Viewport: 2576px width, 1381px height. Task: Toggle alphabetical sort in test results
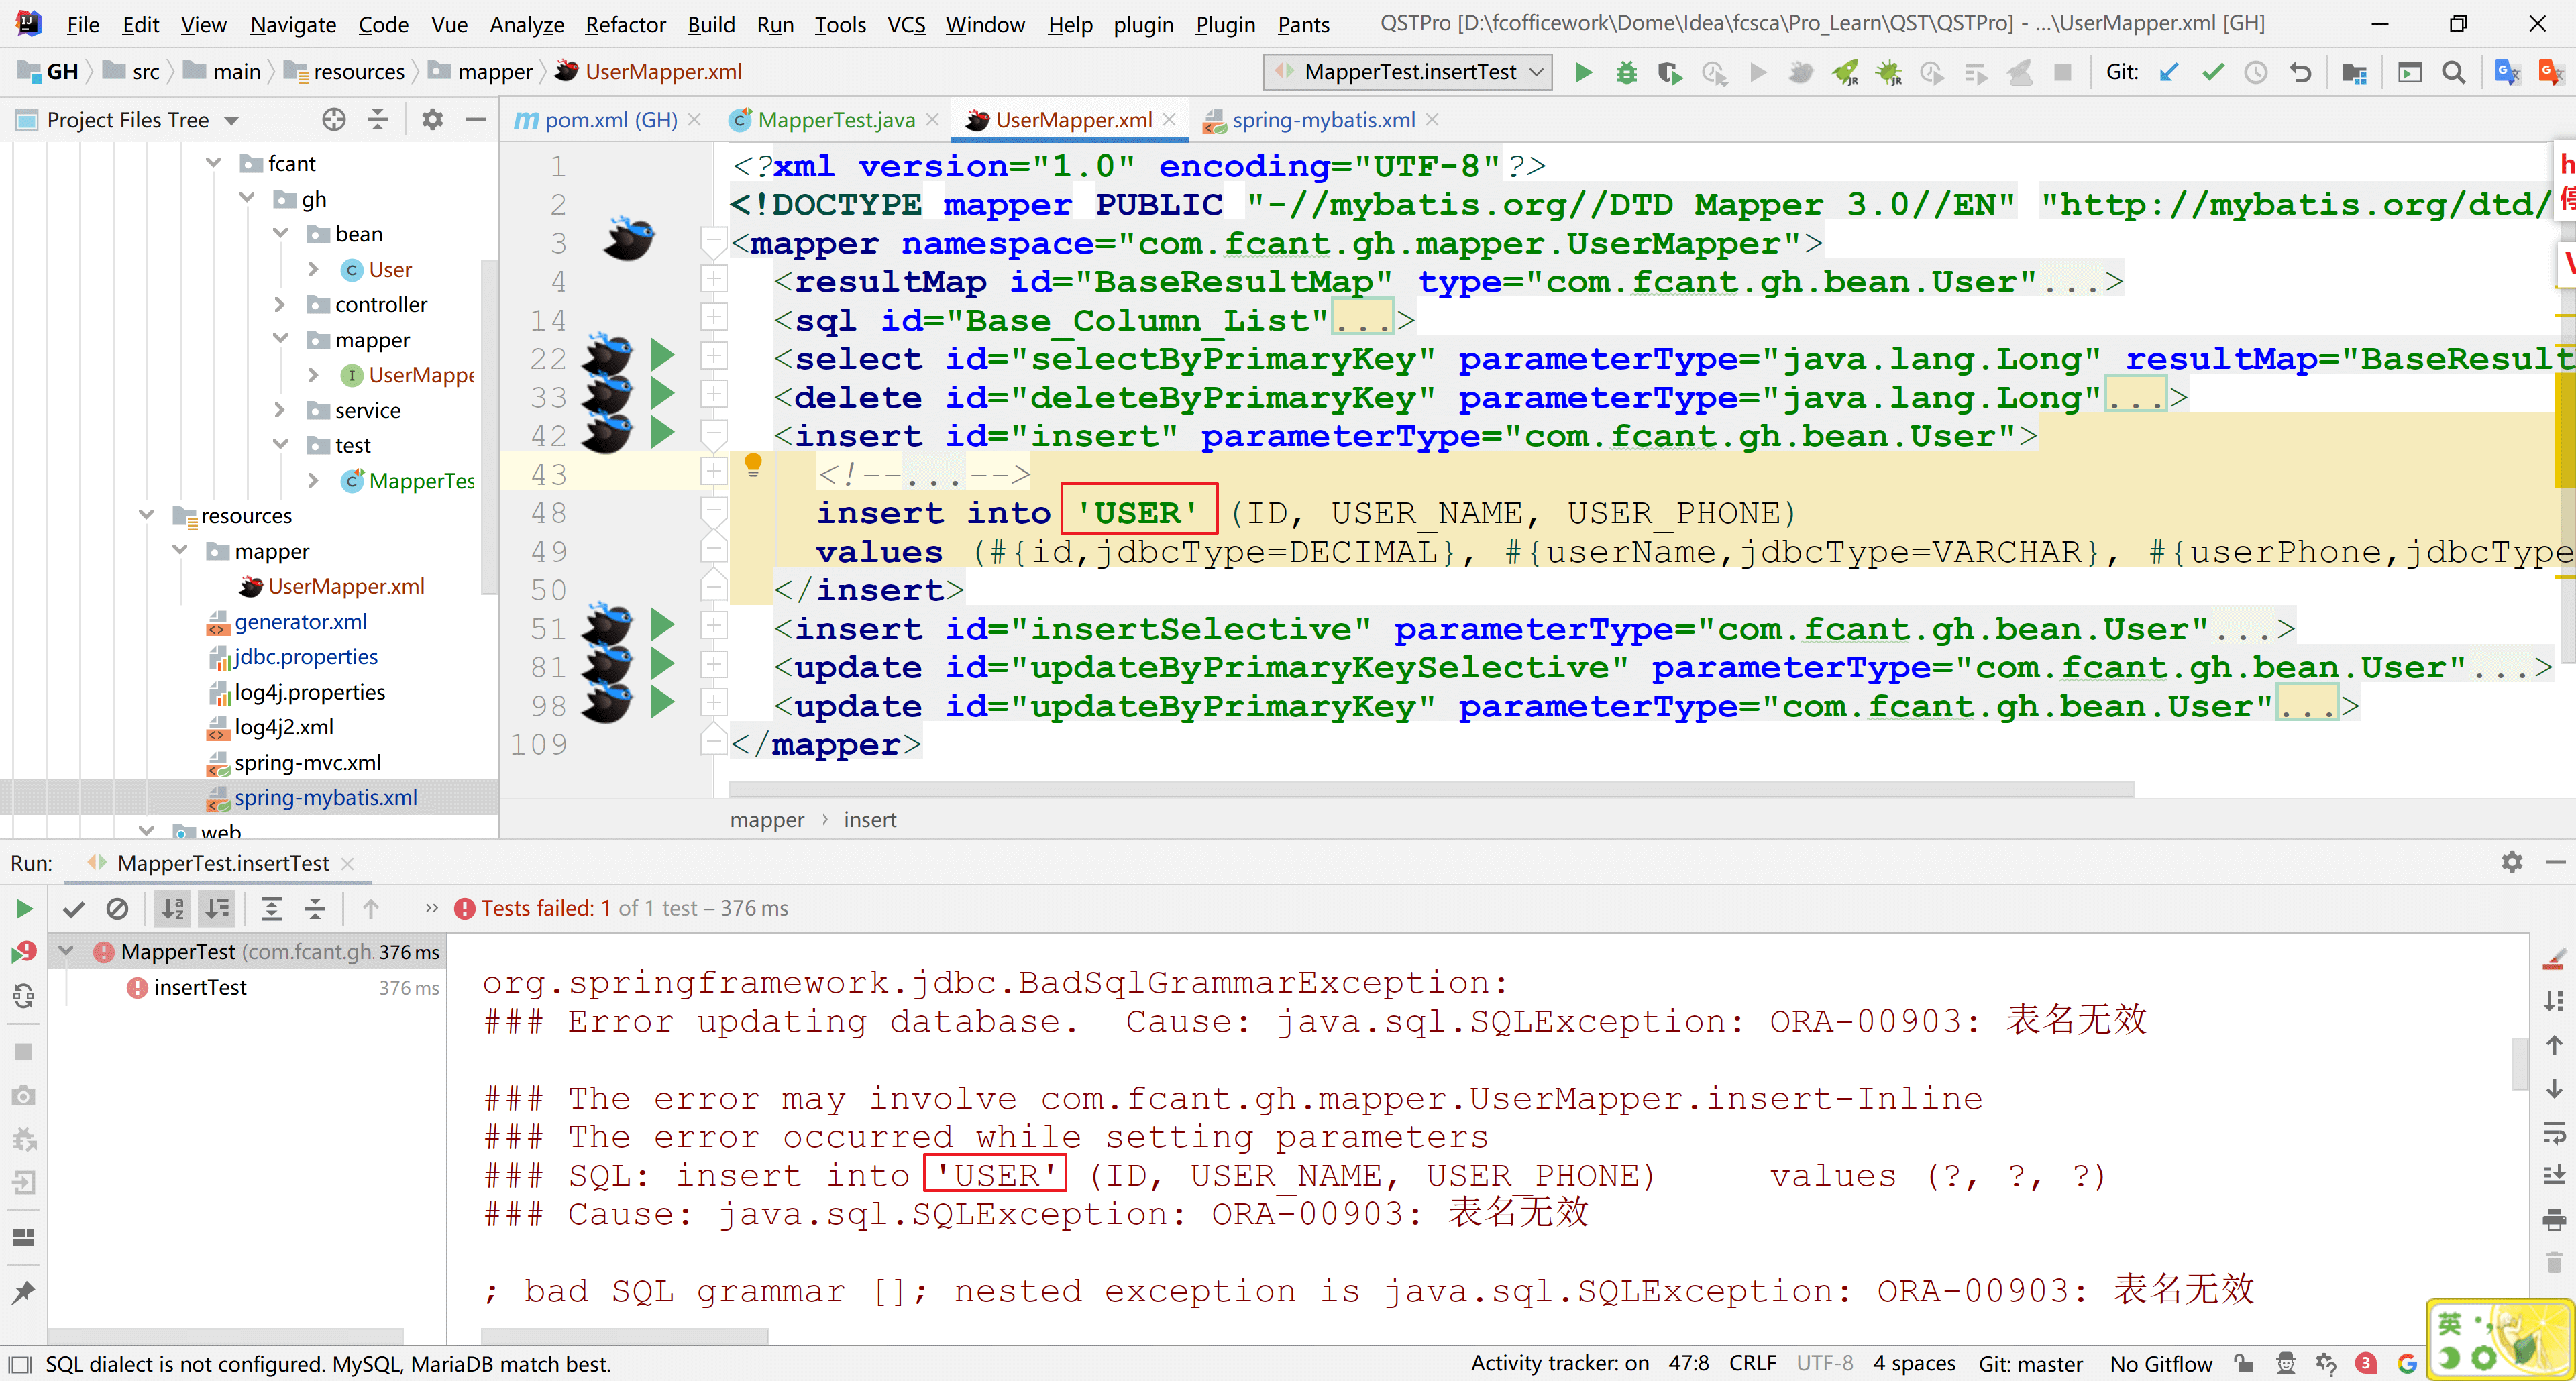click(x=173, y=909)
